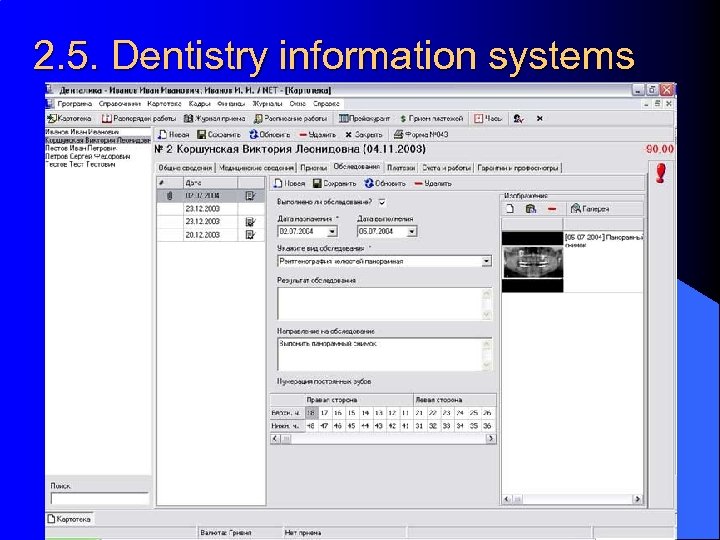Click Сохранить in the examination toolbar
The image size is (720, 540).
pyautogui.click(x=334, y=183)
